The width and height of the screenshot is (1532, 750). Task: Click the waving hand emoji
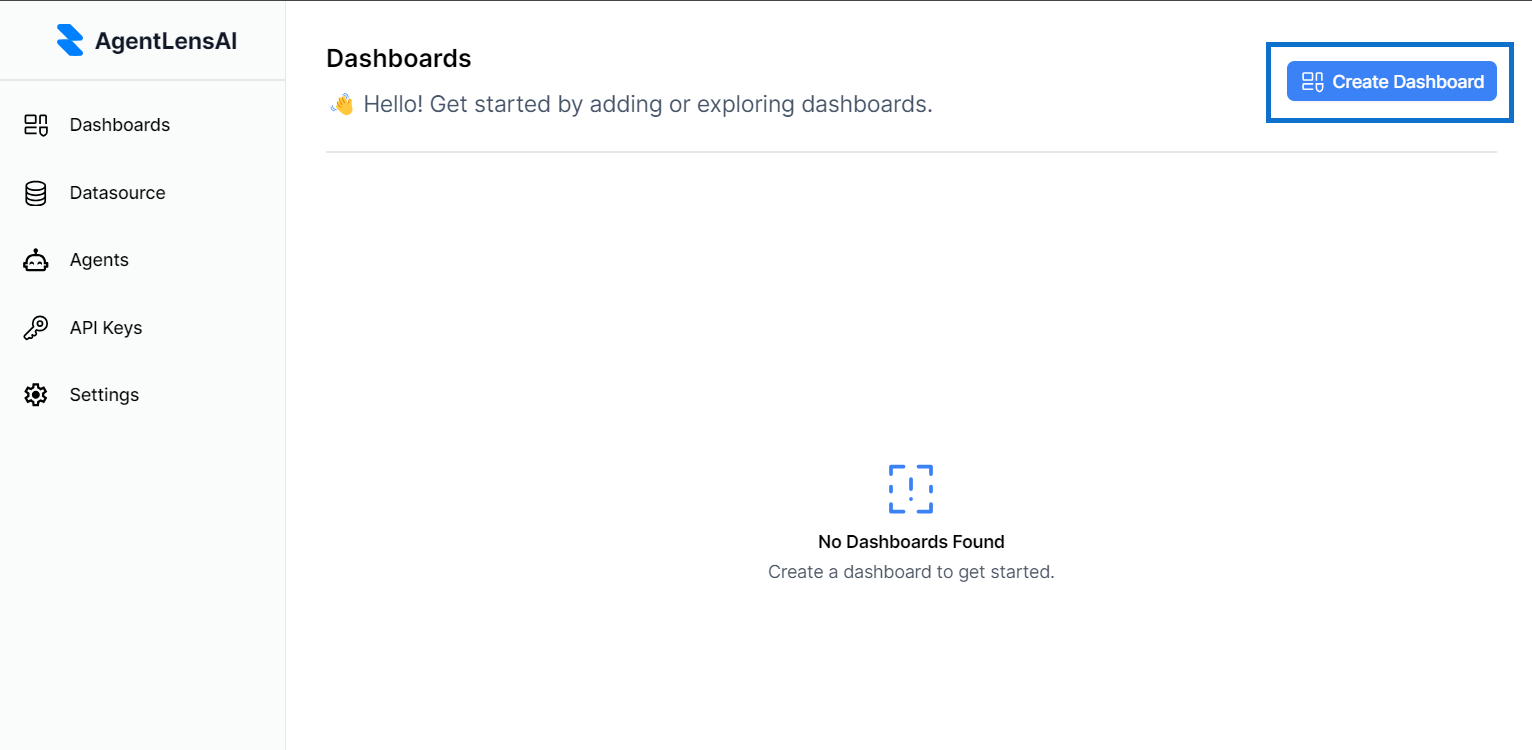click(x=342, y=104)
